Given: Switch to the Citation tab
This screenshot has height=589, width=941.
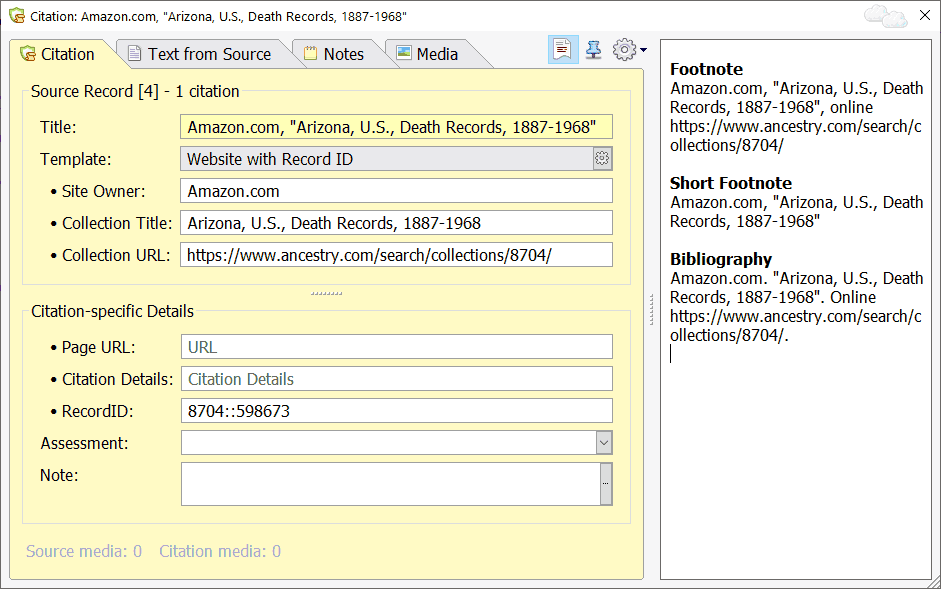Looking at the screenshot, I should coord(58,54).
